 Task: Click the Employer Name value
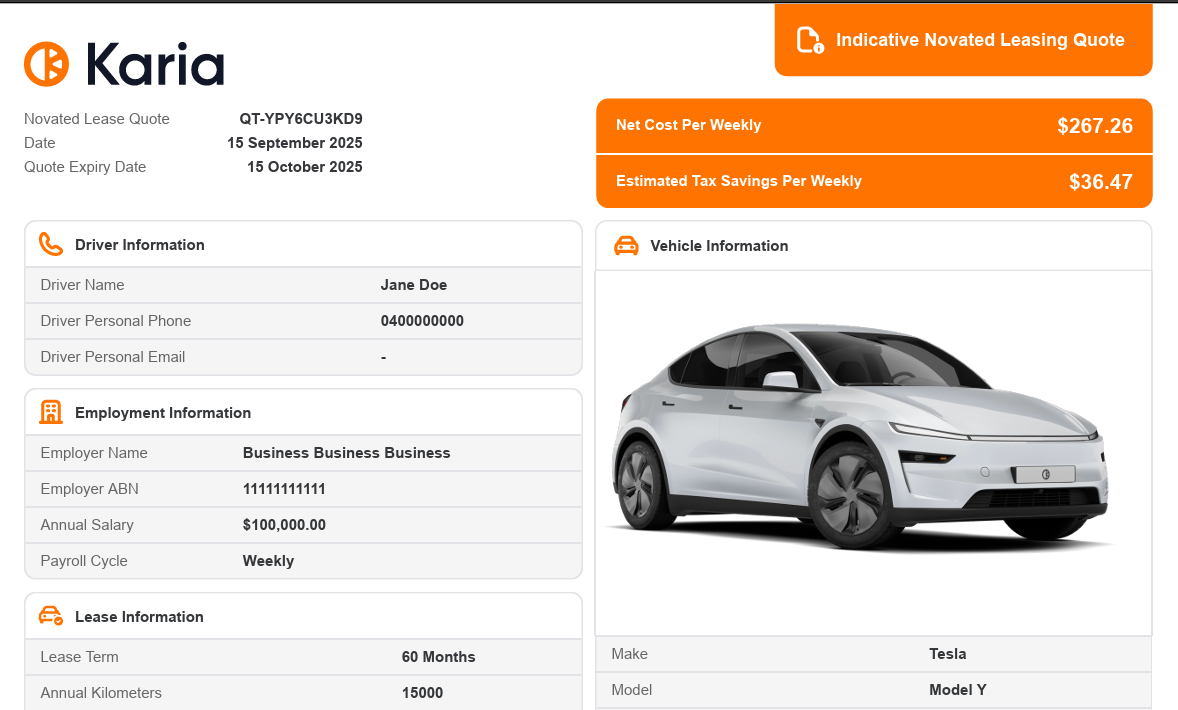coord(346,453)
